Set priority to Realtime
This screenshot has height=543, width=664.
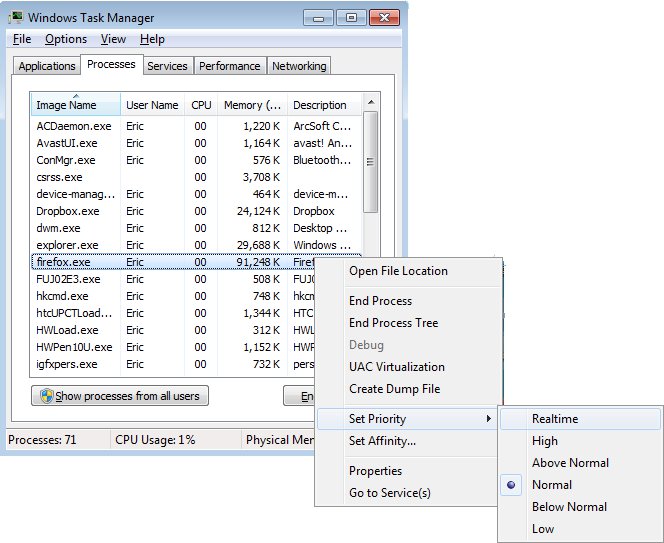tap(580, 419)
